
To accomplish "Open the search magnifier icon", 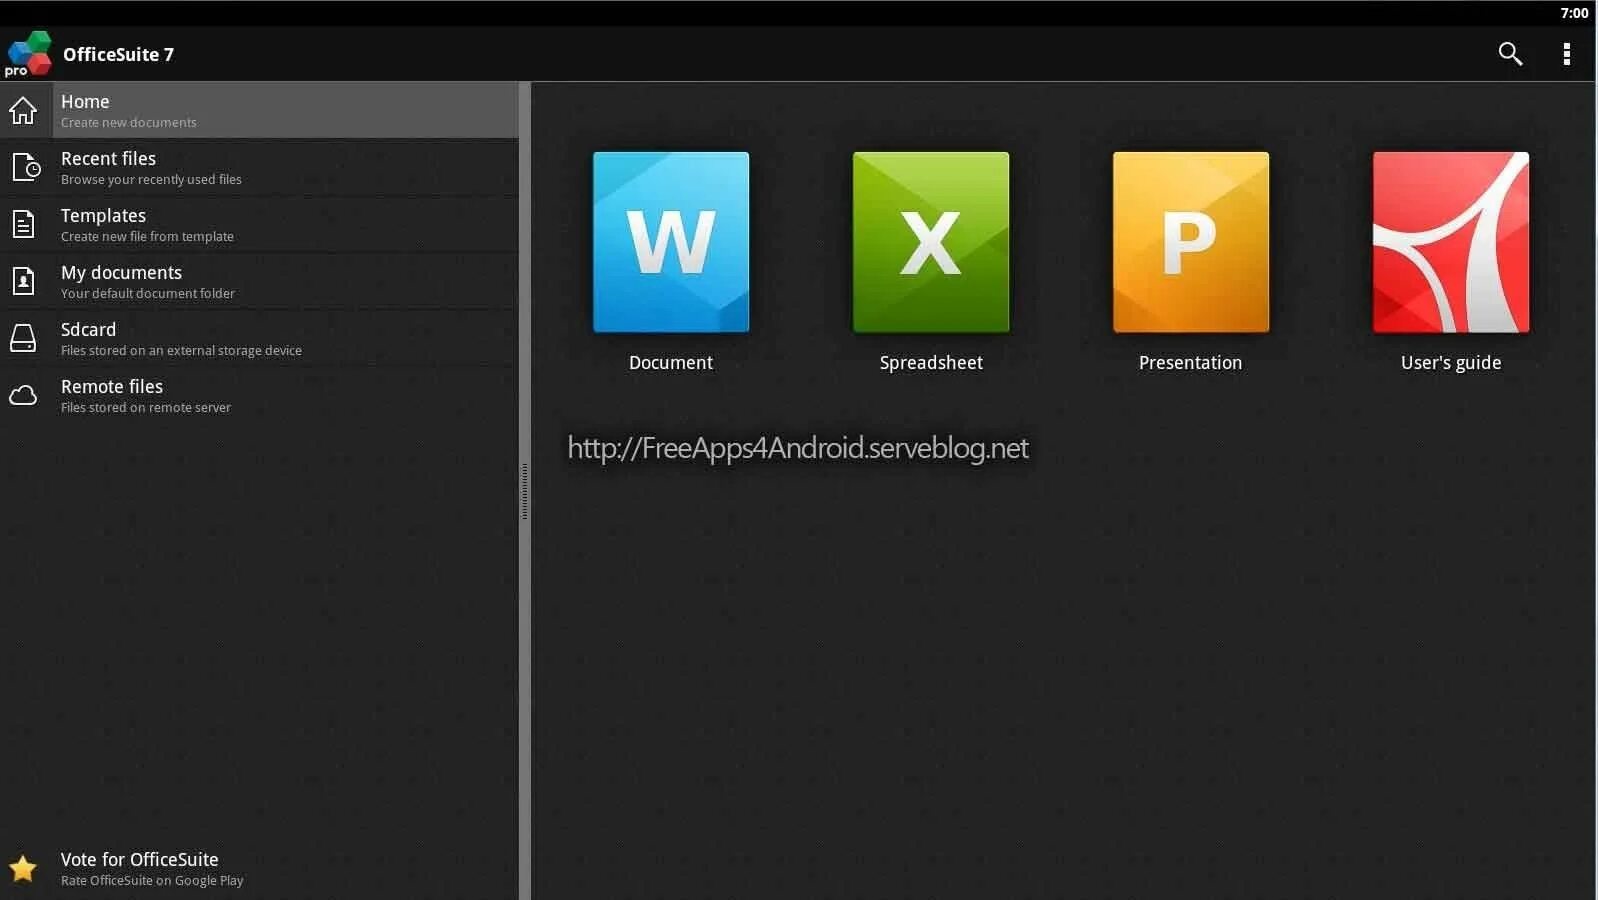I will point(1510,54).
